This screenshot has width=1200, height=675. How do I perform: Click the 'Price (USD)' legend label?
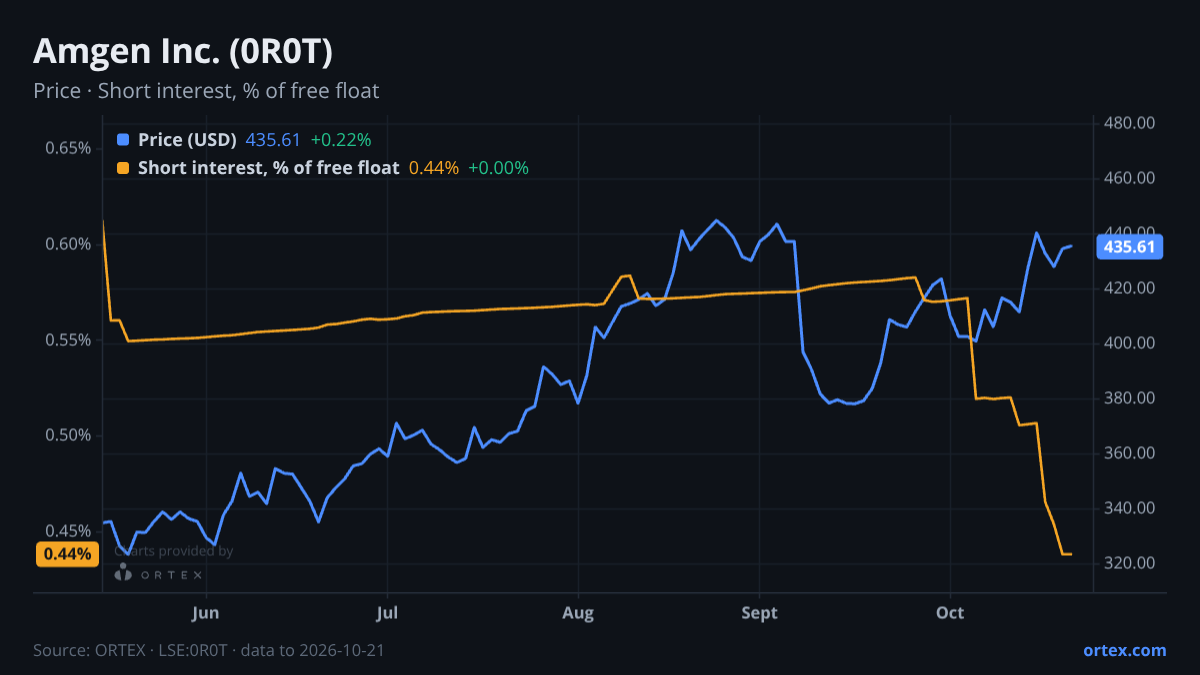click(x=187, y=140)
